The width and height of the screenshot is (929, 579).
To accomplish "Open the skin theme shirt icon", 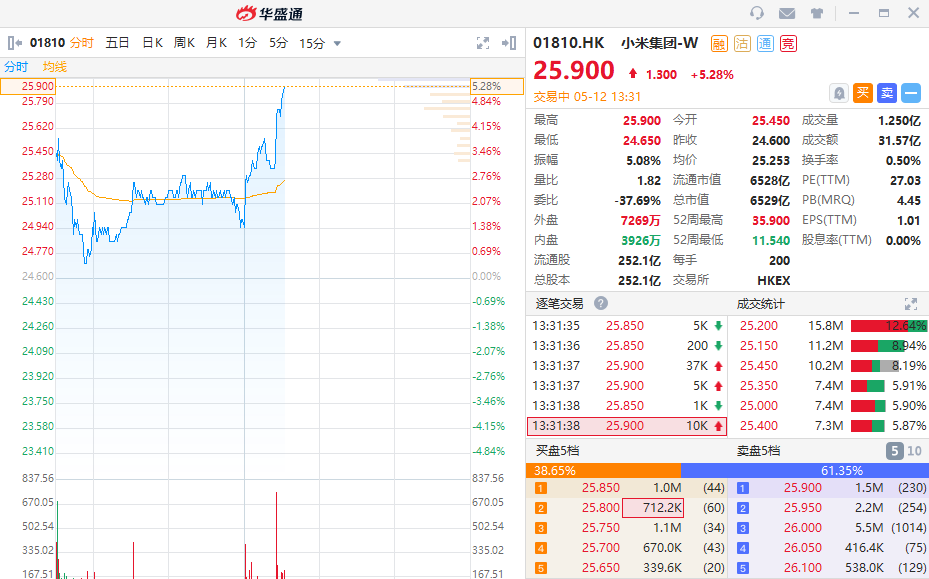I will click(817, 13).
